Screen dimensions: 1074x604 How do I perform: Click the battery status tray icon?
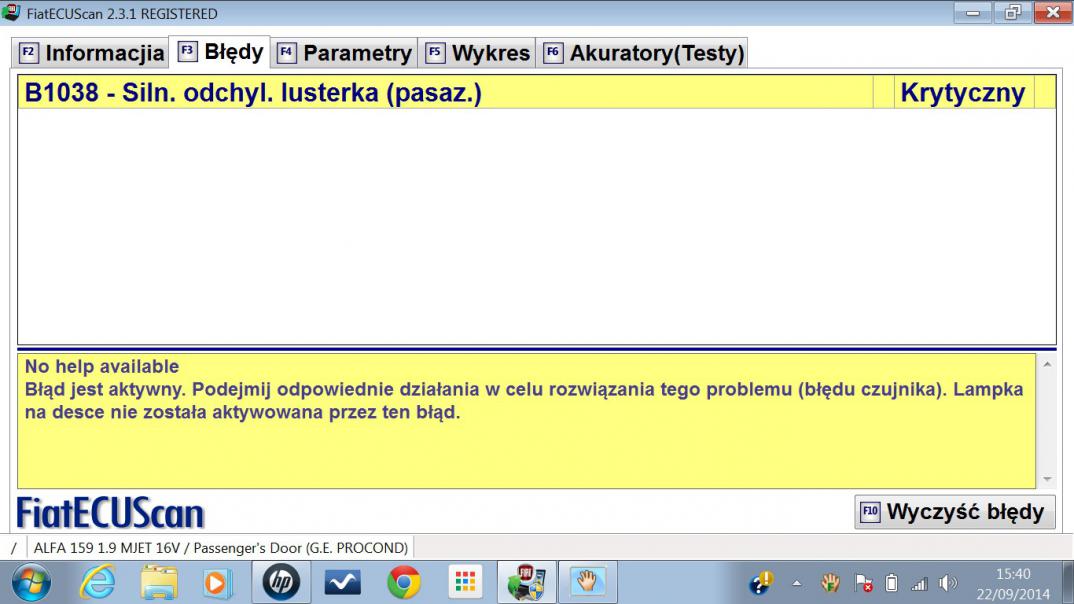point(891,583)
